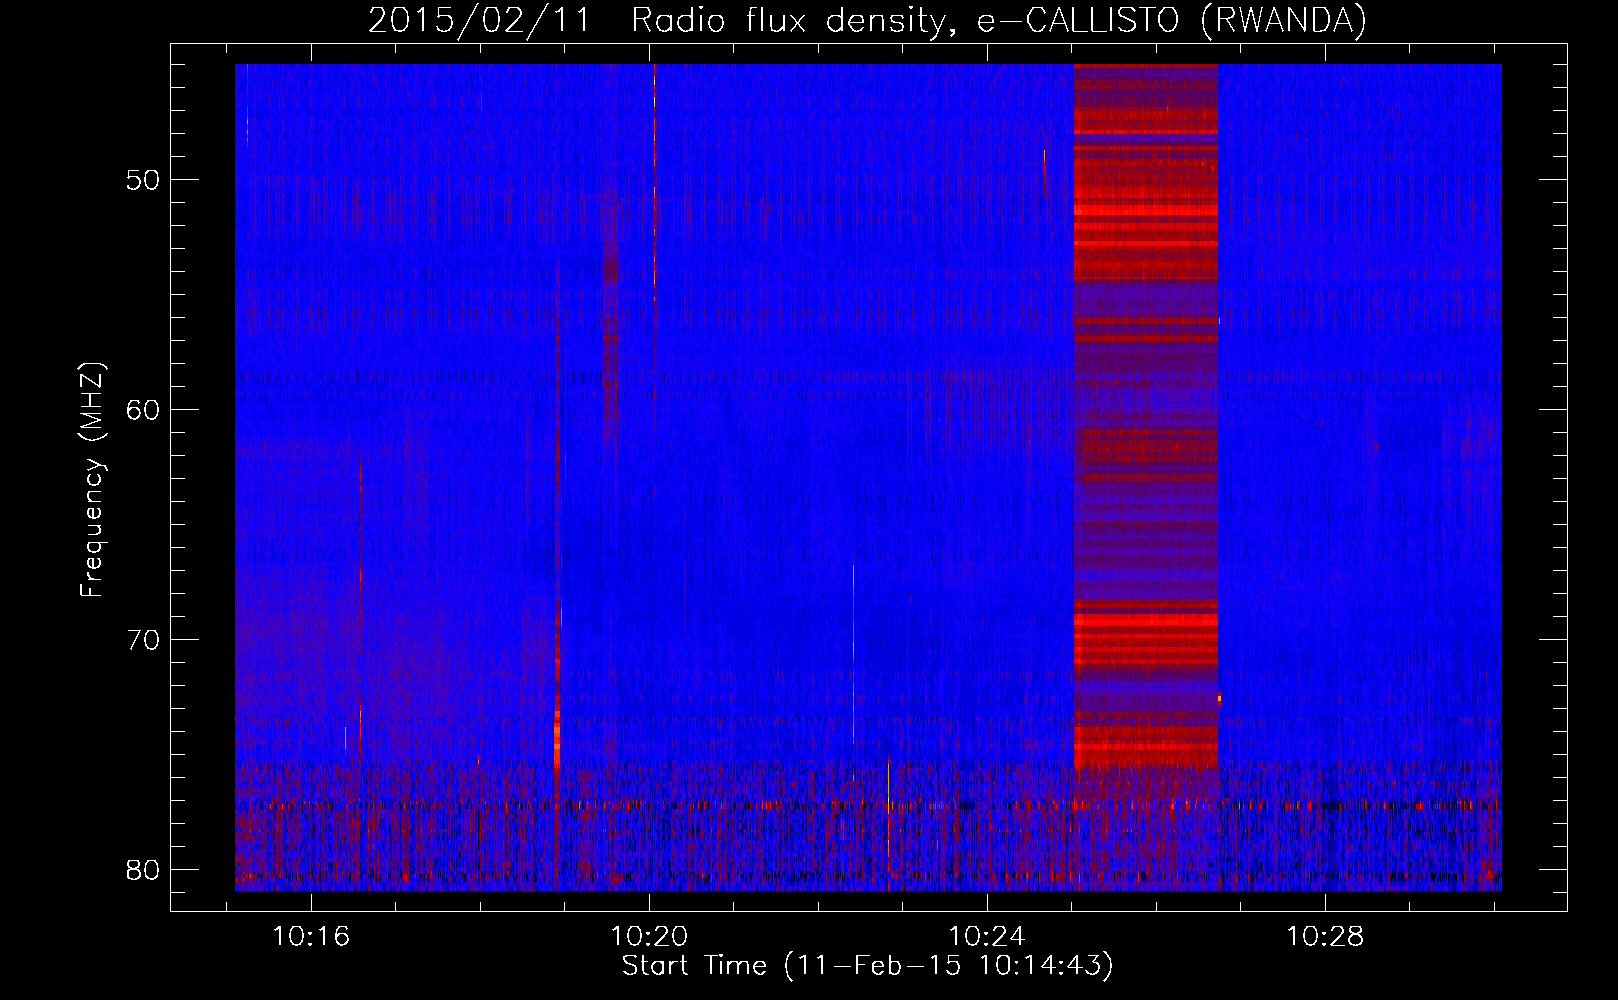Click the 10:16 time tick label

point(311,937)
